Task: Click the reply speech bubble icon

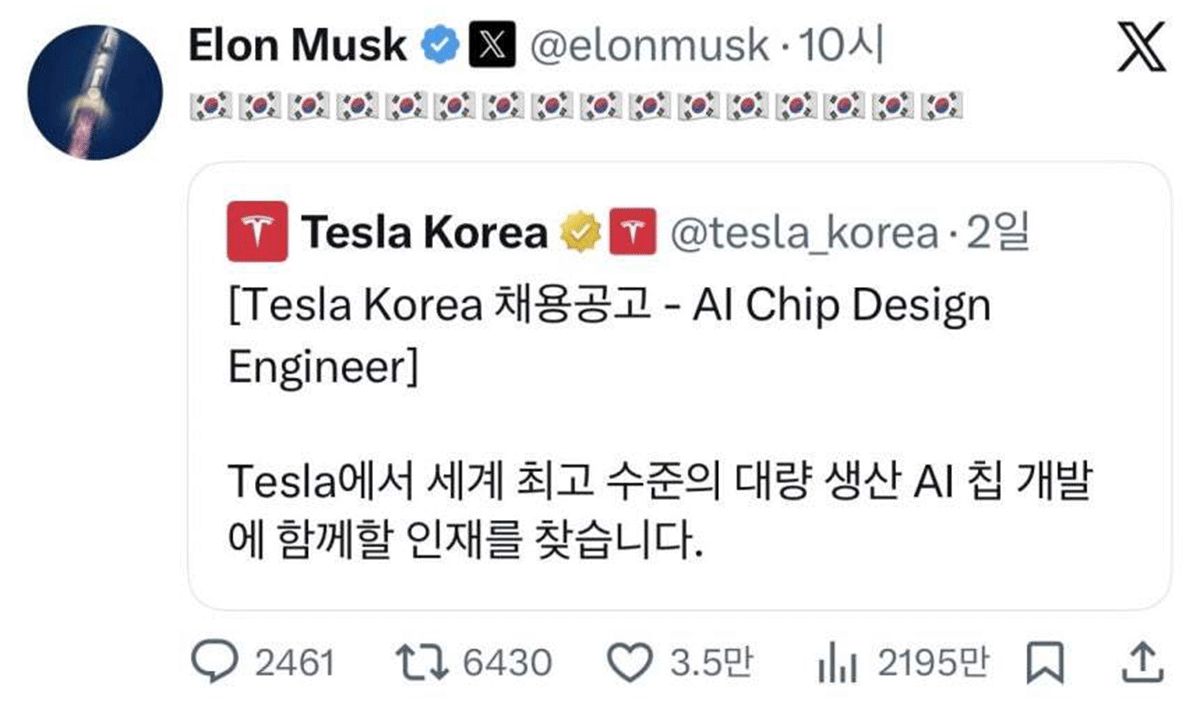Action: click(213, 662)
